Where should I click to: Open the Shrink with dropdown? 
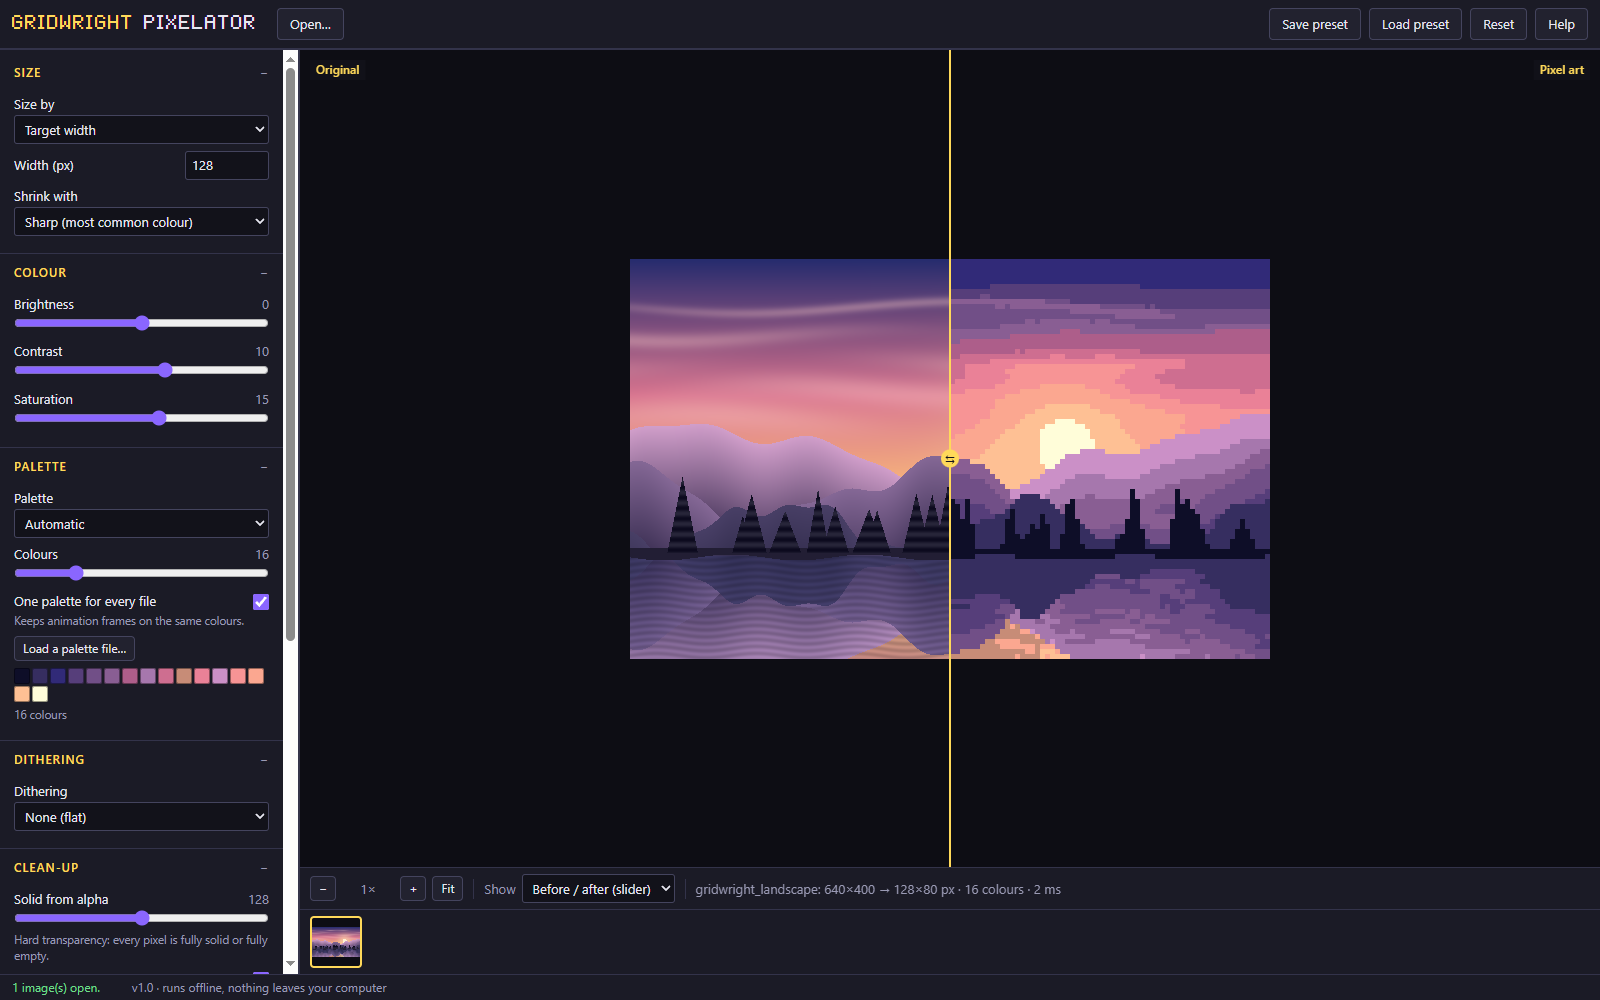pos(141,222)
